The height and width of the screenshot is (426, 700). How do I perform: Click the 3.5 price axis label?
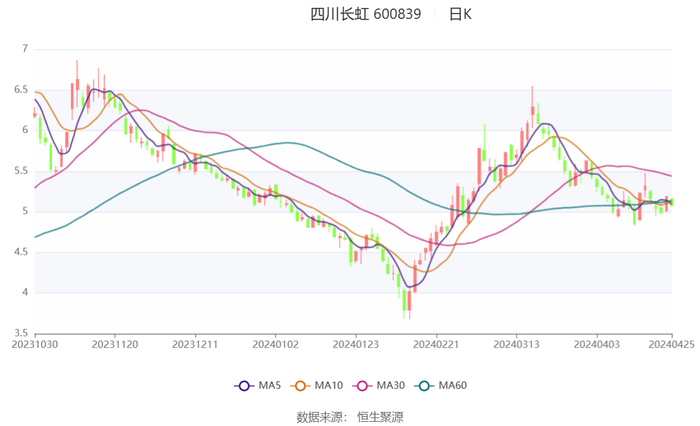coord(22,333)
